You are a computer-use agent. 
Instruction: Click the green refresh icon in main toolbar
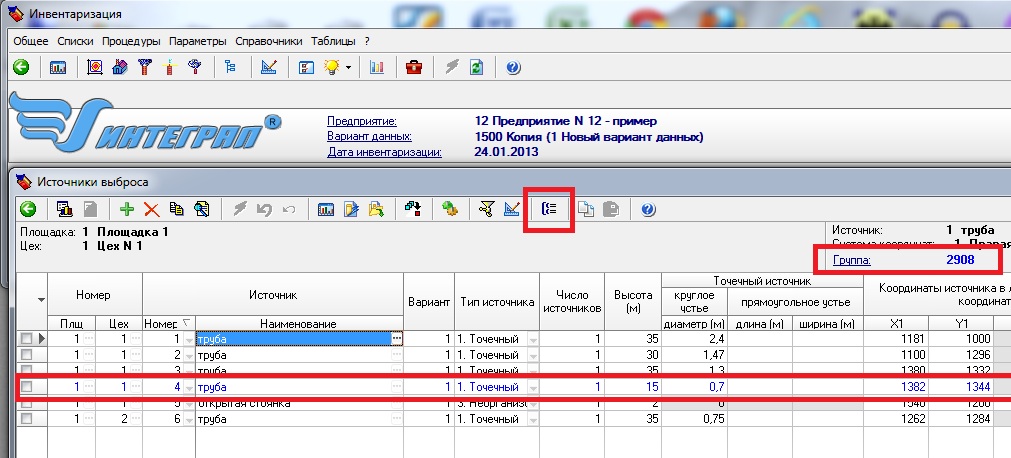pos(477,68)
